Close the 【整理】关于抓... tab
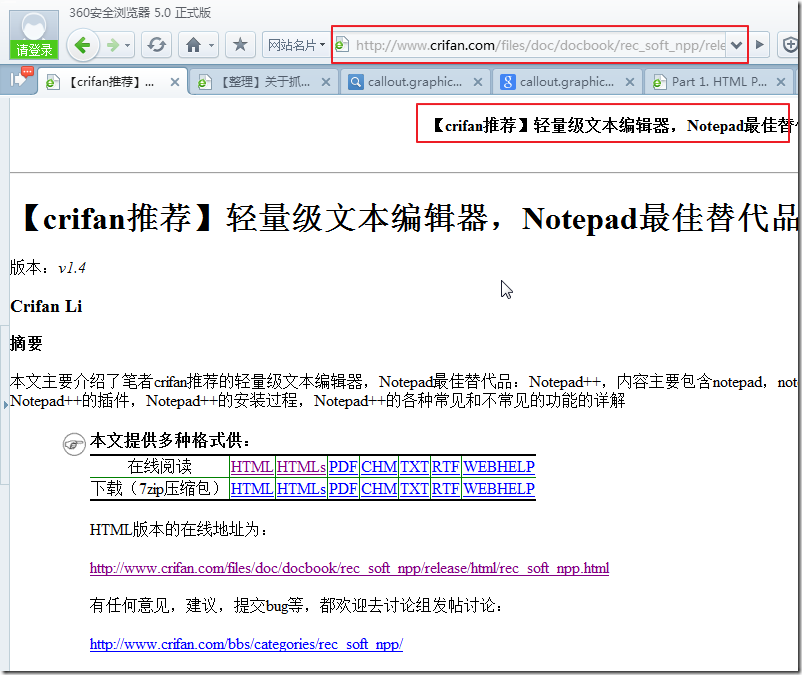Viewport: 802px width, 675px height. [326, 82]
